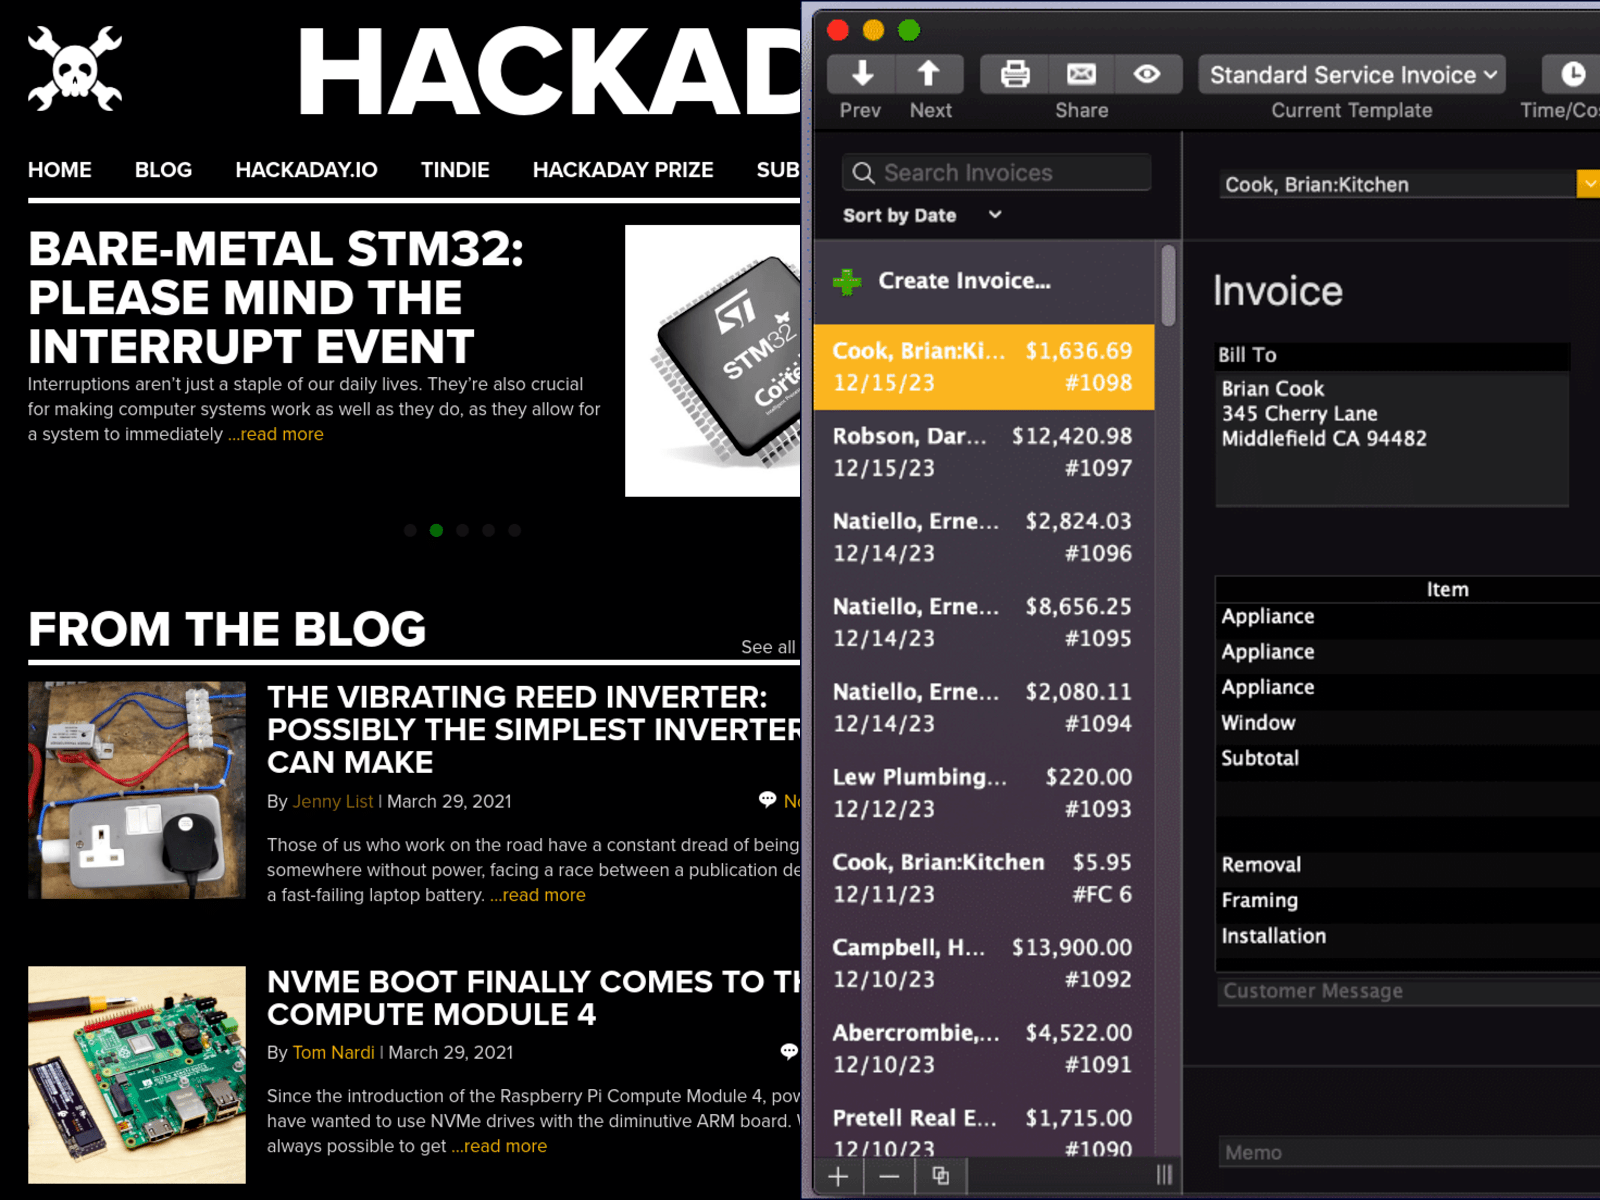Toggle the invoice preview eye icon
This screenshot has height=1200, width=1600.
tap(1146, 73)
